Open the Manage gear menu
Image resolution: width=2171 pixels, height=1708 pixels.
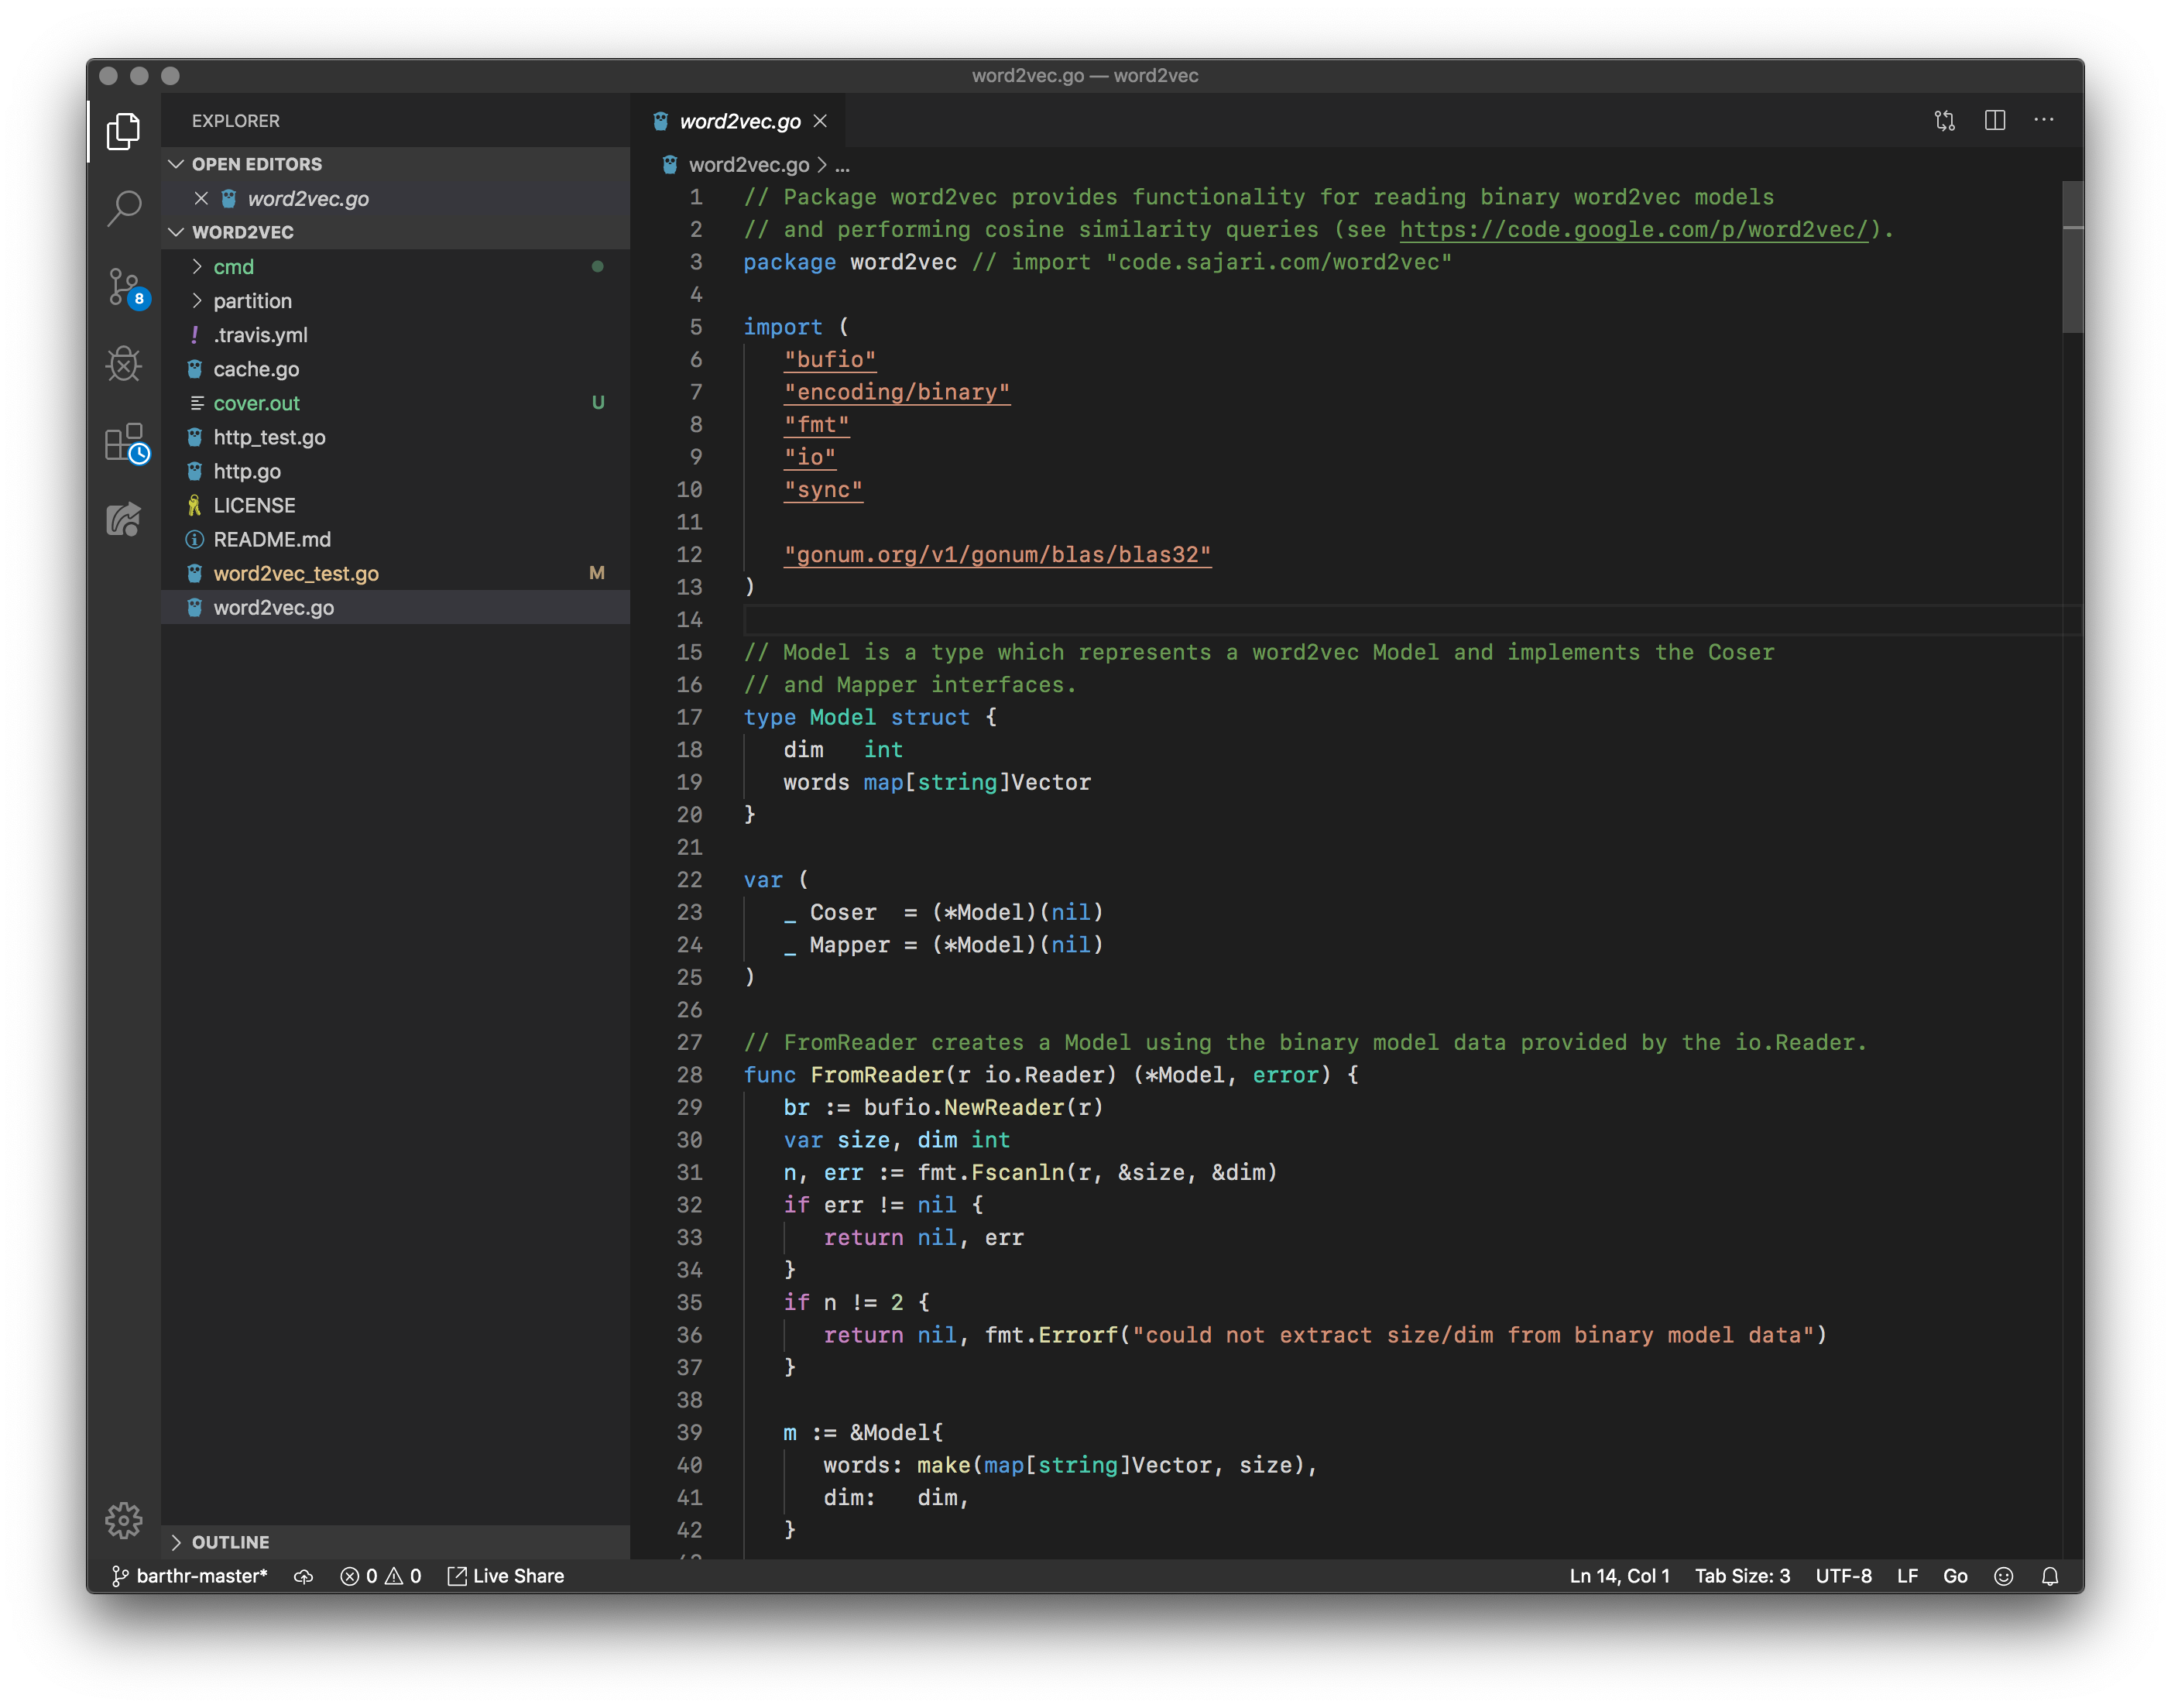(x=124, y=1521)
